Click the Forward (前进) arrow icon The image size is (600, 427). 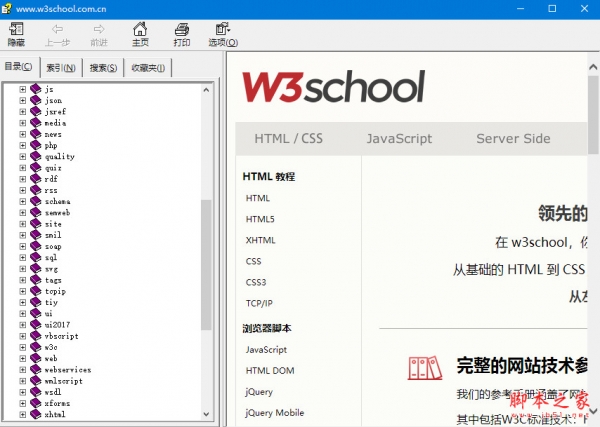click(x=99, y=29)
